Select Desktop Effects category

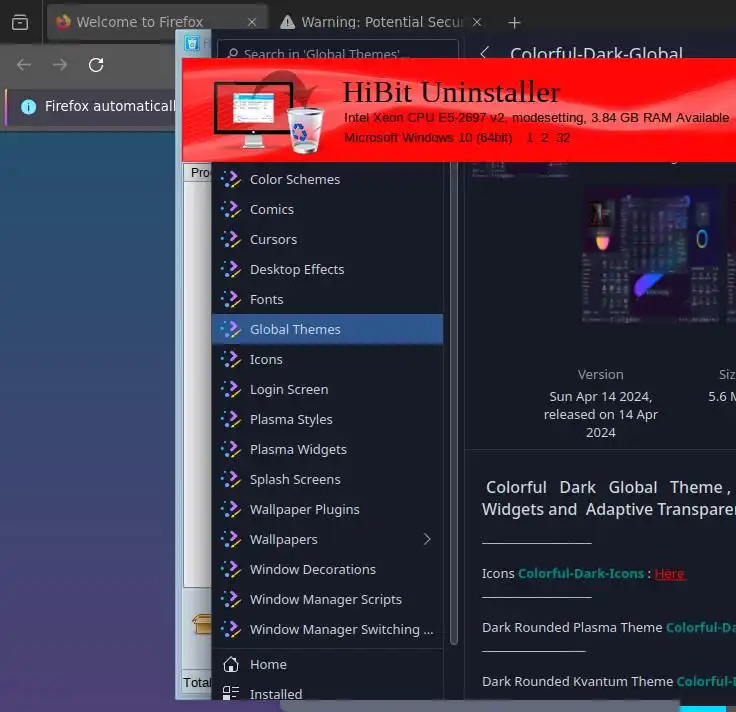(327, 269)
